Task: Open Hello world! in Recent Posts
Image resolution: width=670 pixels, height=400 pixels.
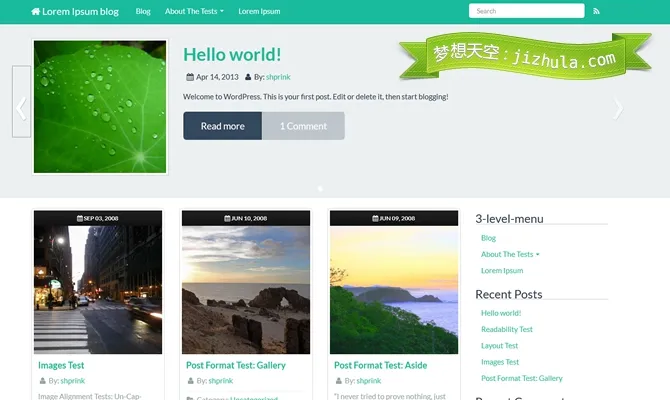Action: [501, 313]
